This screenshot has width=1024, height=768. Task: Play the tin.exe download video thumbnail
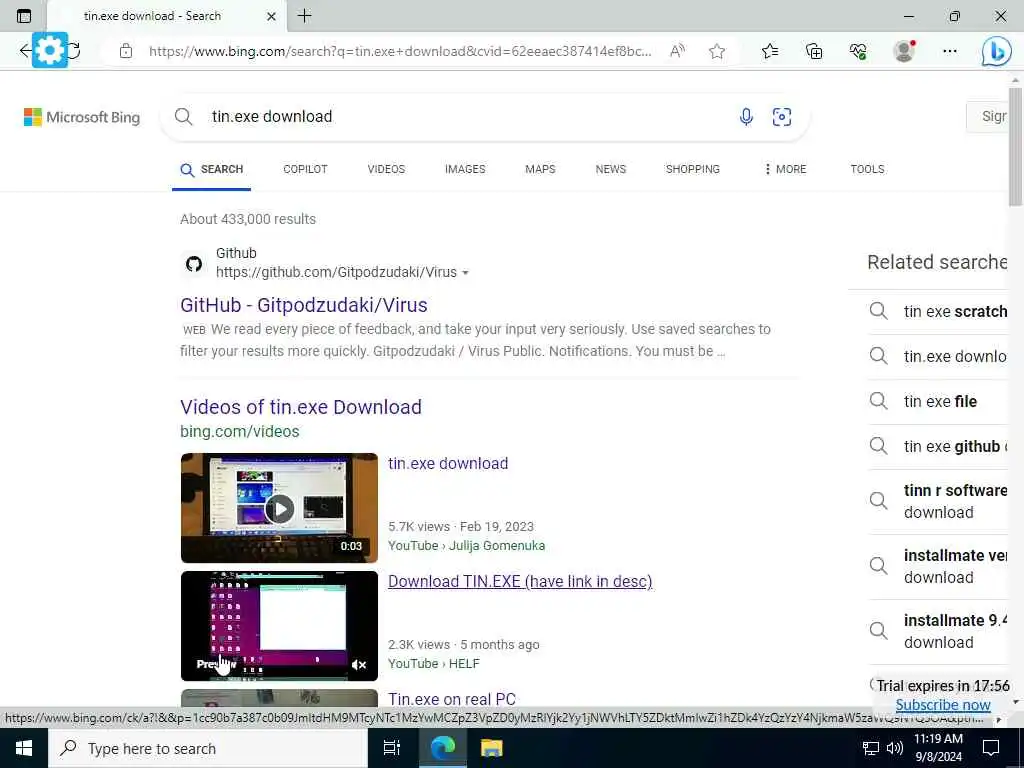pos(280,508)
